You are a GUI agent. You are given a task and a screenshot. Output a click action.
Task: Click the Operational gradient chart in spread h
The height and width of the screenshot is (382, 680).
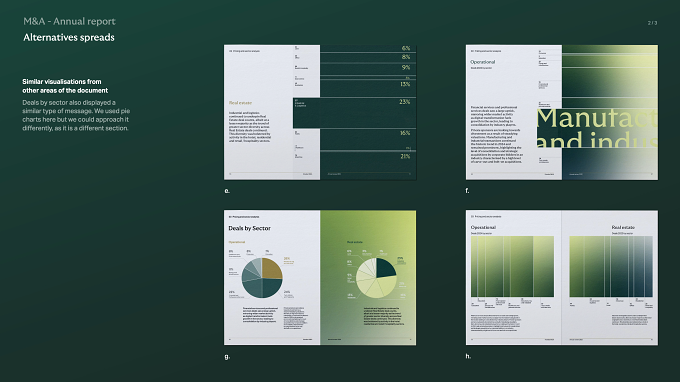point(512,267)
